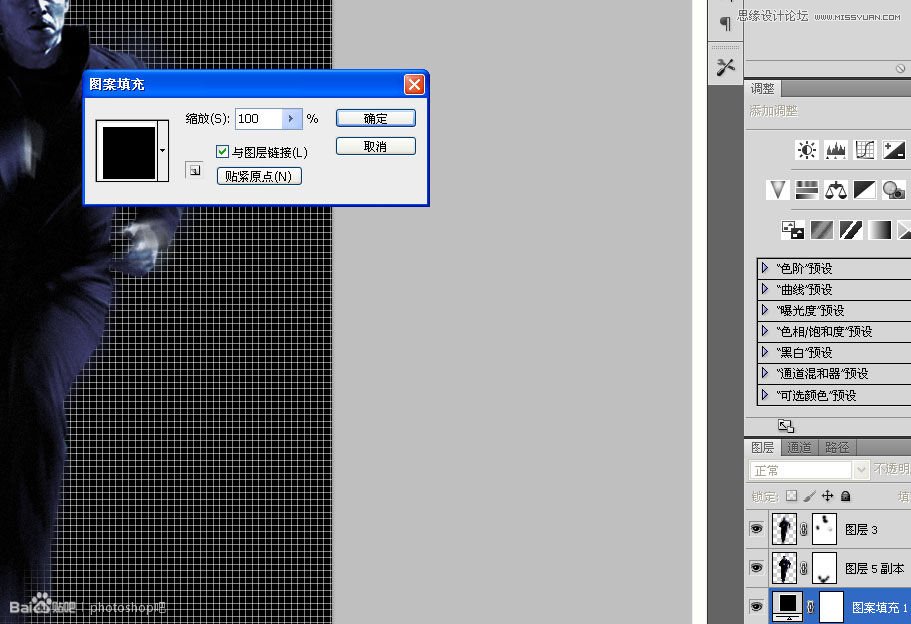This screenshot has width=911, height=624.
Task: Hide the 图层 3 layer
Action: 758,529
